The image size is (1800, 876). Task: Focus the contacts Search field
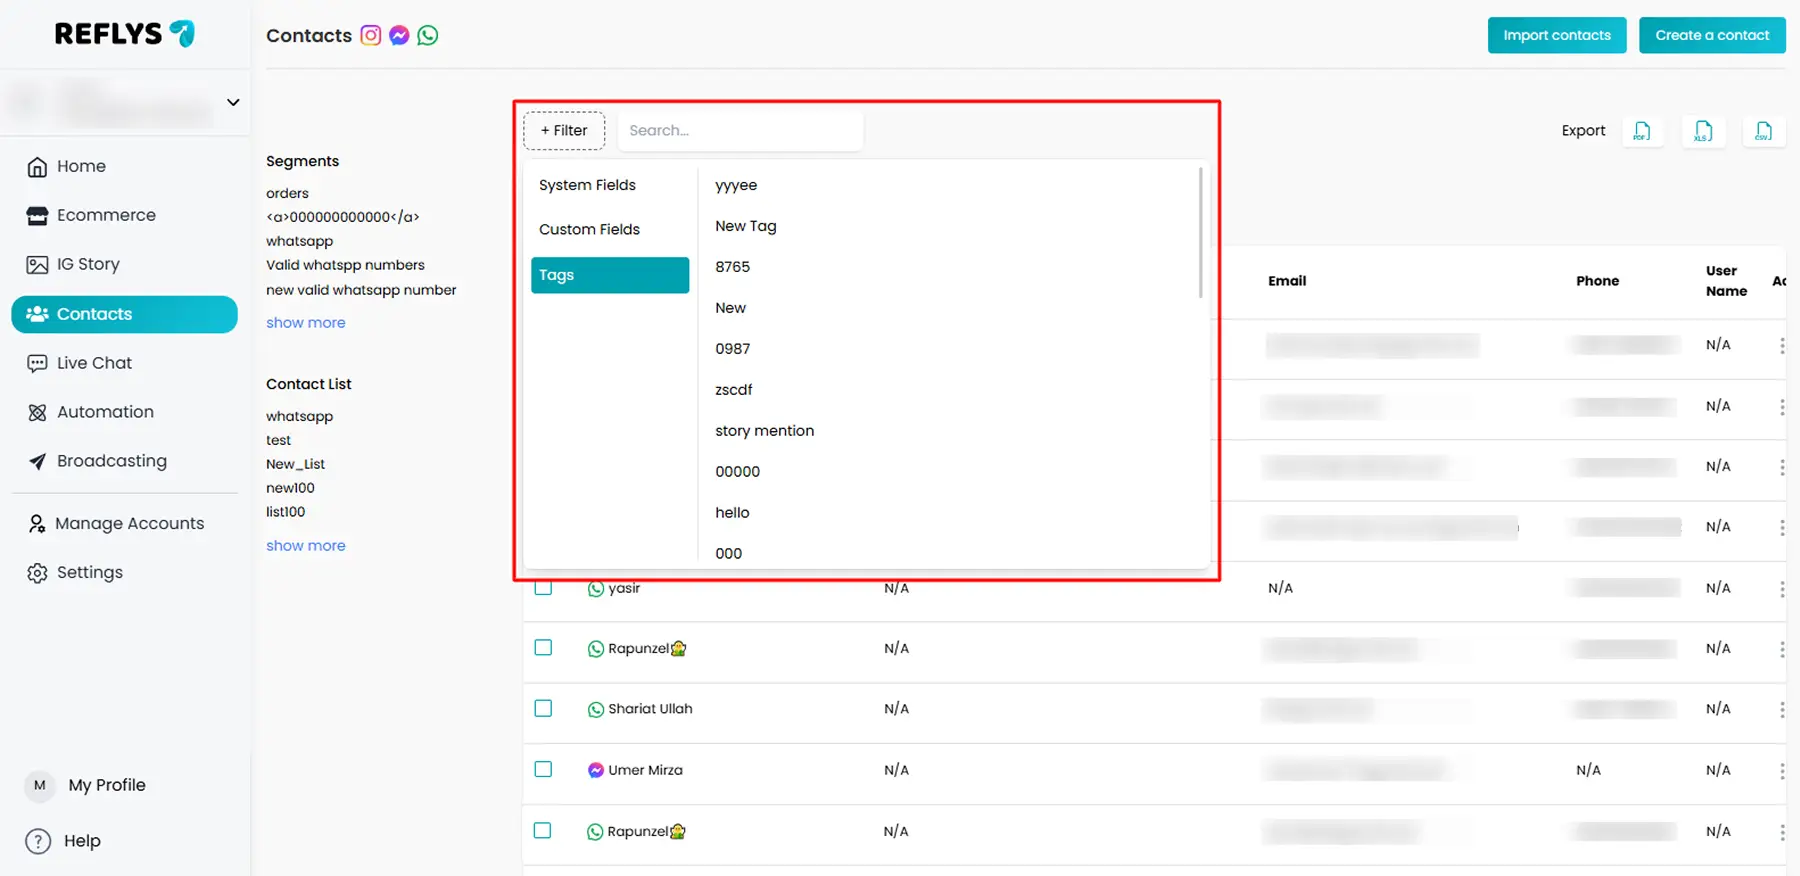pyautogui.click(x=739, y=130)
